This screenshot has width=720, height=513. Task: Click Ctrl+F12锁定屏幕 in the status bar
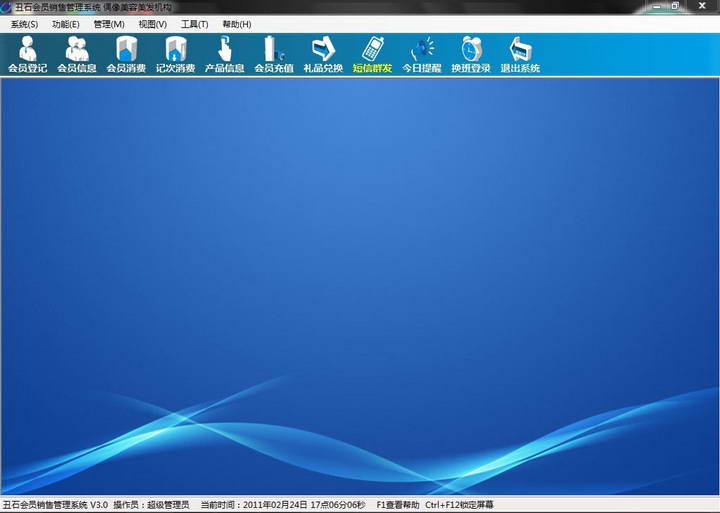[459, 505]
